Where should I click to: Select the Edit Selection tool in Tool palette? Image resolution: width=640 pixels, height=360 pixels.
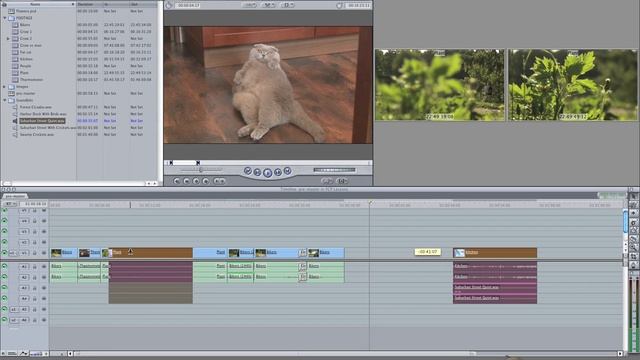[633, 205]
